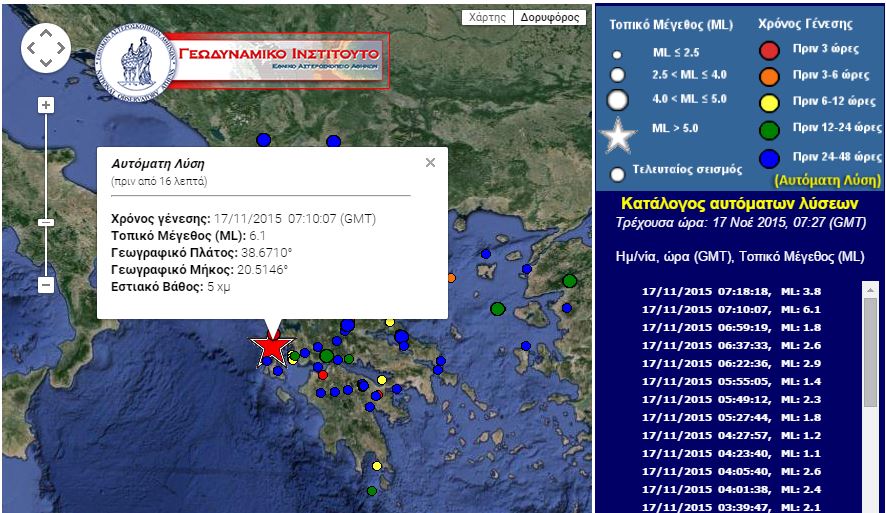886x513 pixels.
Task: Click the orange earthquake marker on map
Action: pos(451,277)
